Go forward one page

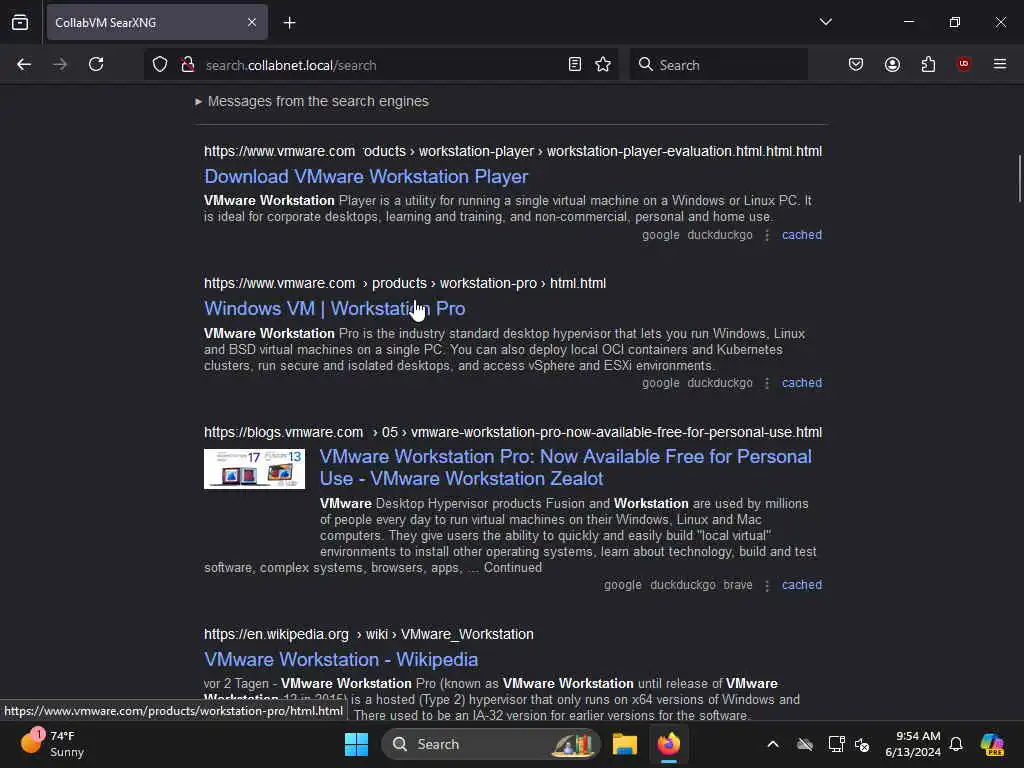pyautogui.click(x=60, y=65)
